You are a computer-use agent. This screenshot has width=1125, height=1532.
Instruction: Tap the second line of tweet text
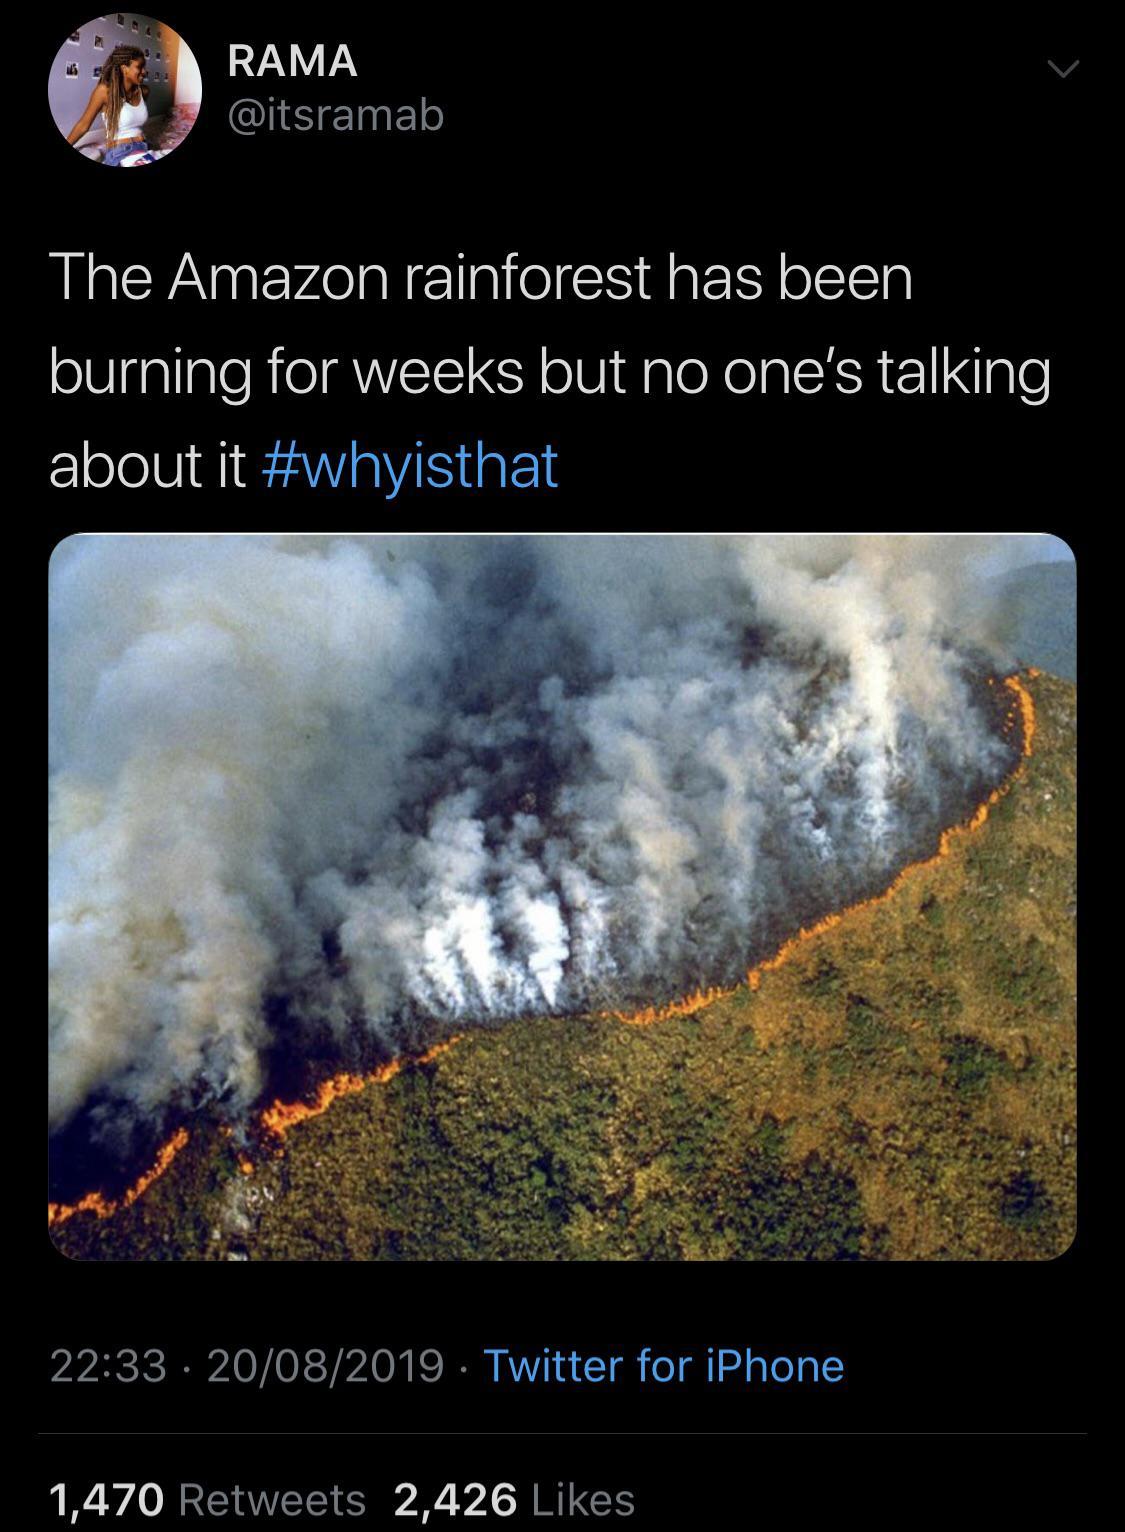point(550,372)
